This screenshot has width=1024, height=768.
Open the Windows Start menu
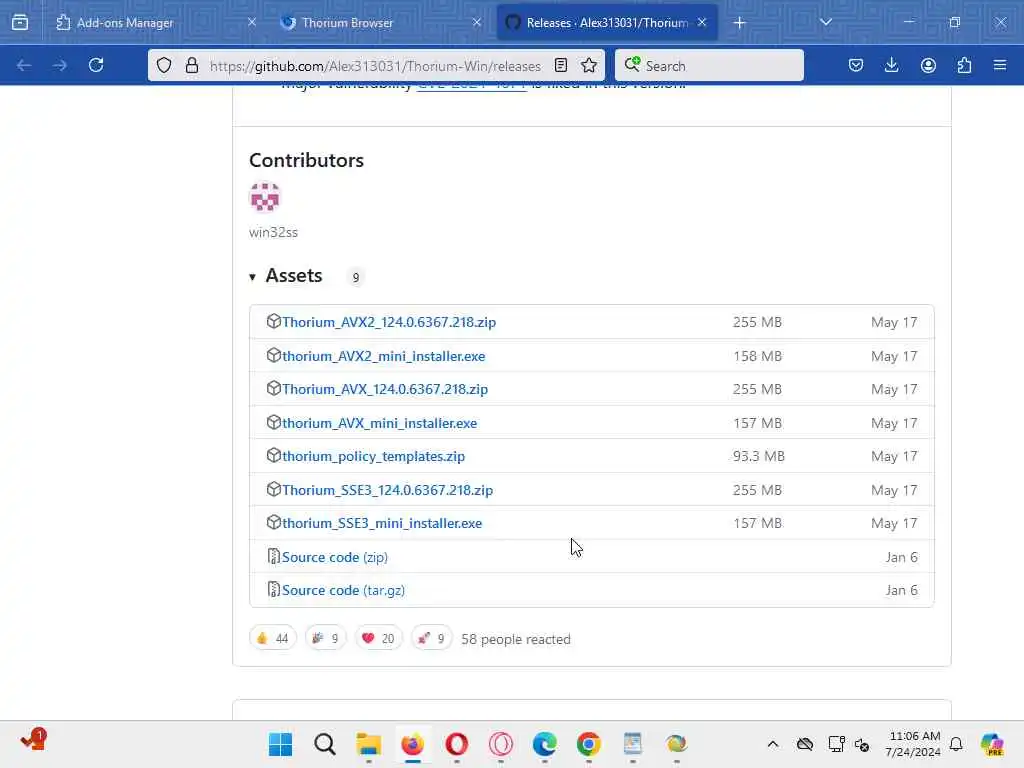coord(281,744)
